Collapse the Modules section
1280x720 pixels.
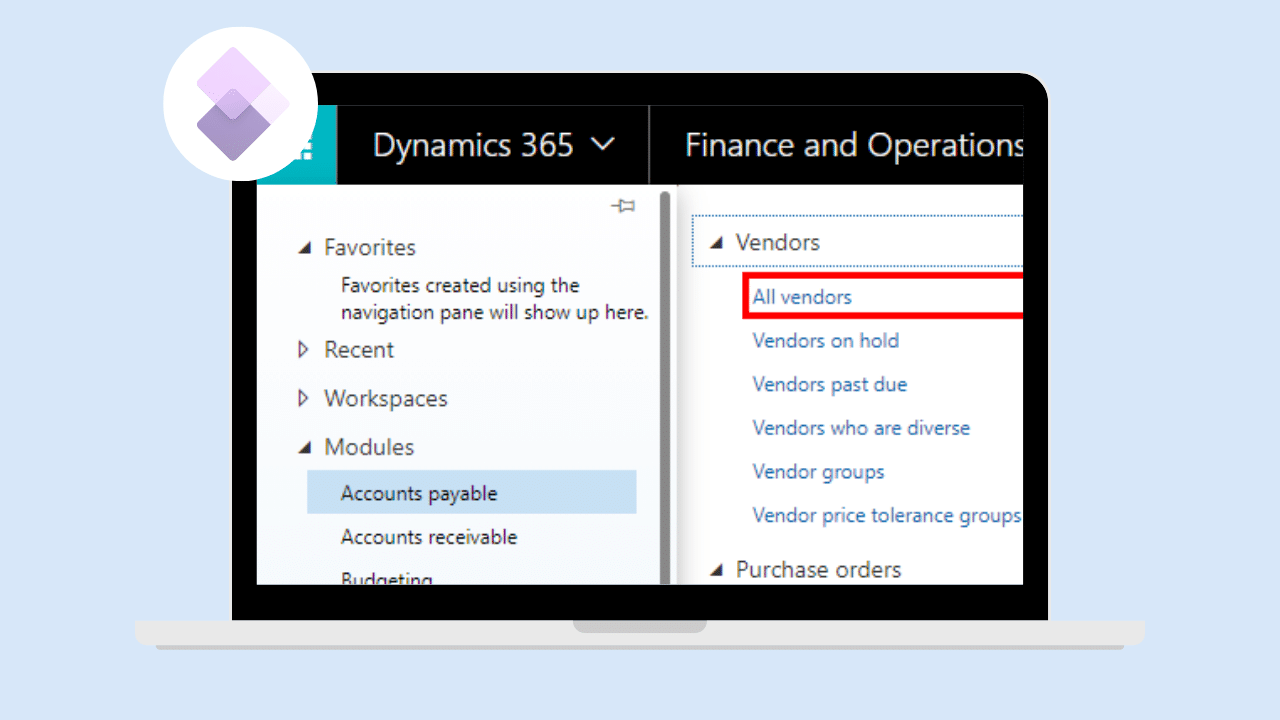305,448
